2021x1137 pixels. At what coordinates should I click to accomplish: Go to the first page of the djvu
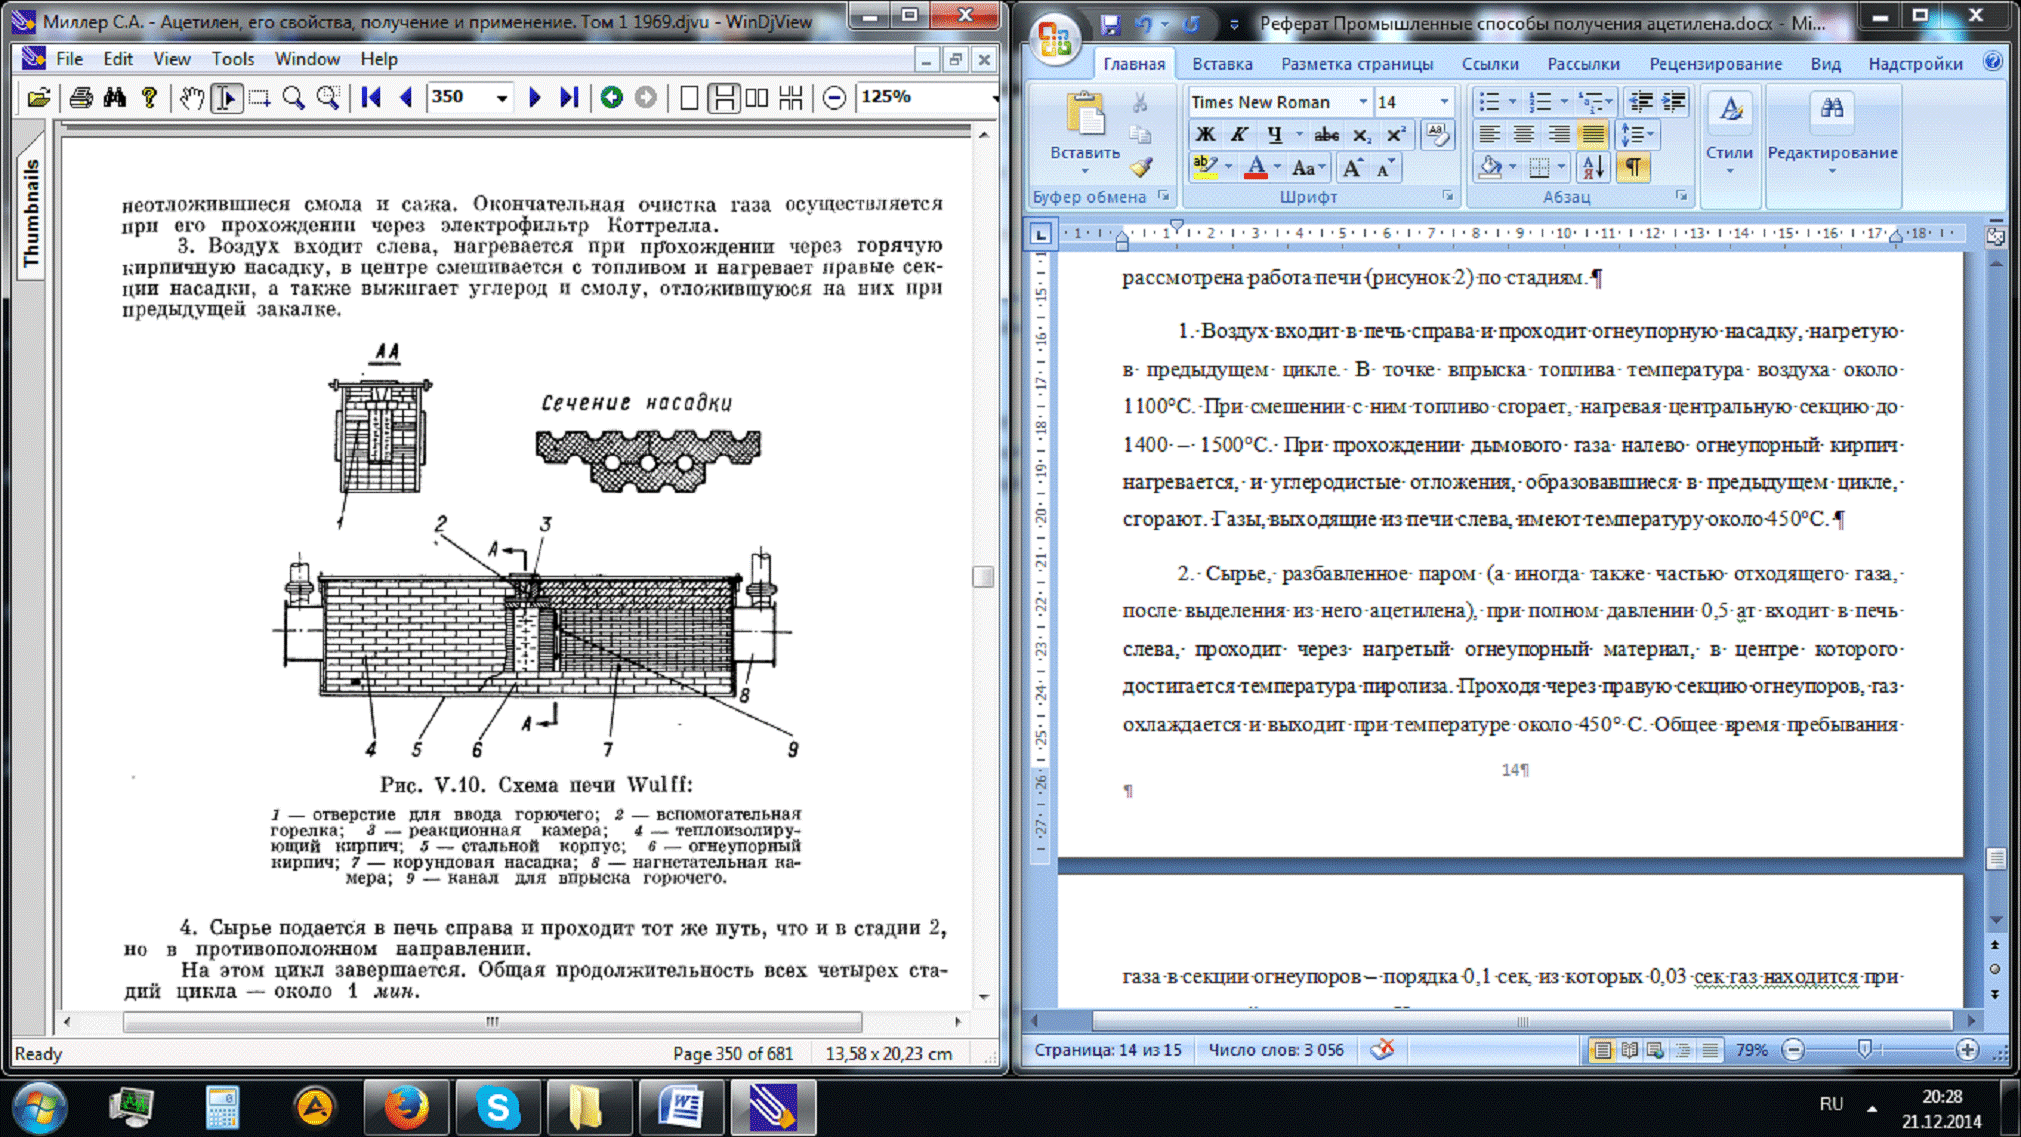pos(371,97)
